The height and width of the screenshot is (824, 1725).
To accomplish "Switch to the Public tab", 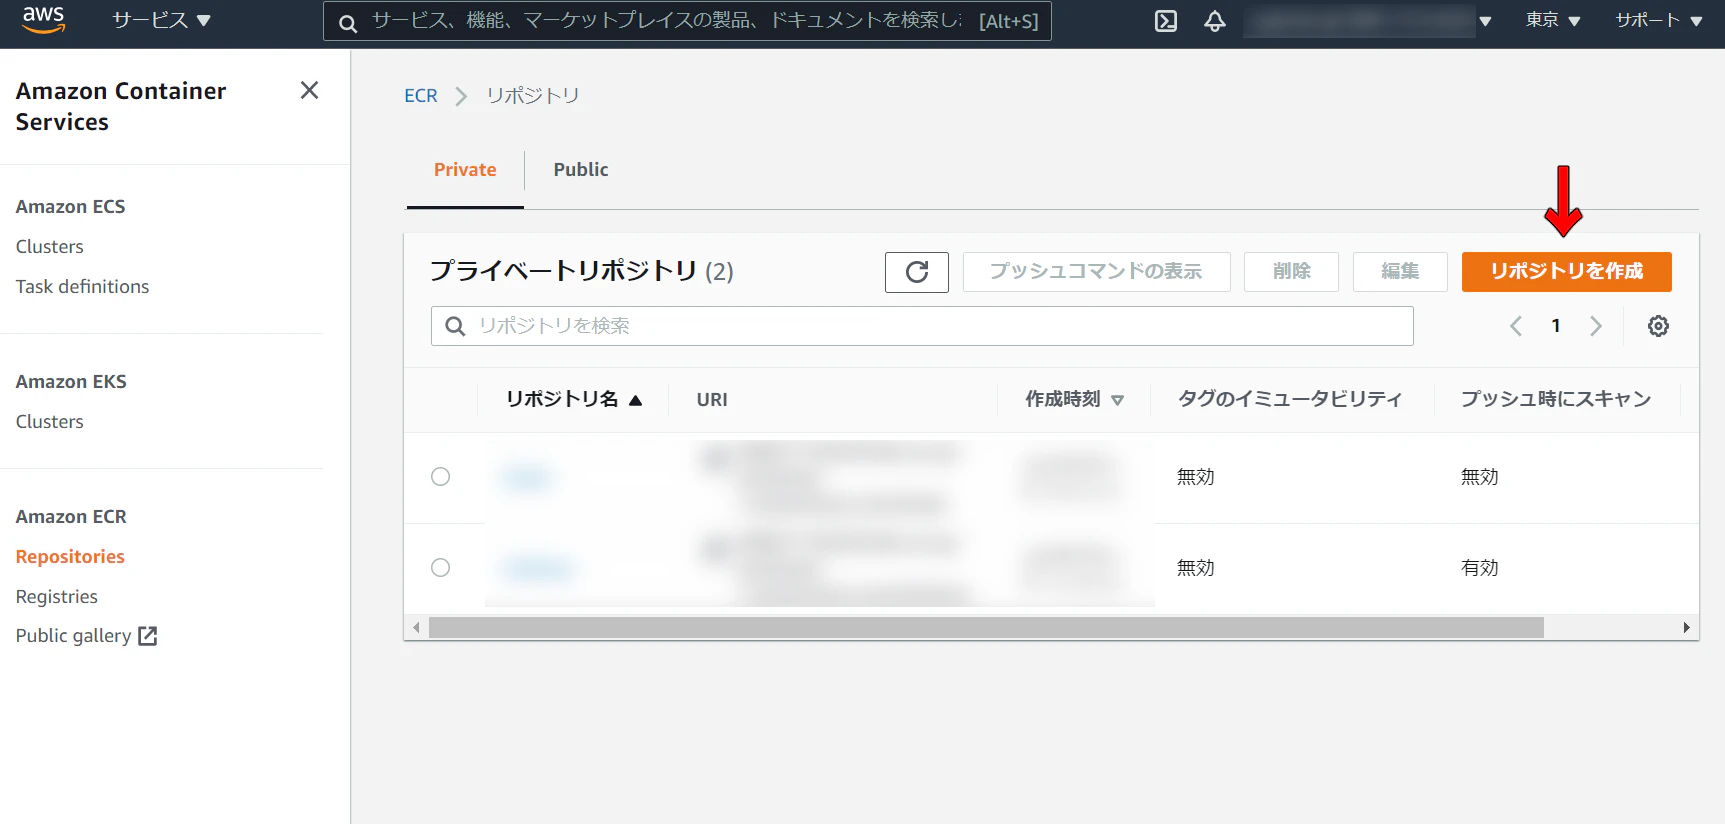I will [581, 170].
